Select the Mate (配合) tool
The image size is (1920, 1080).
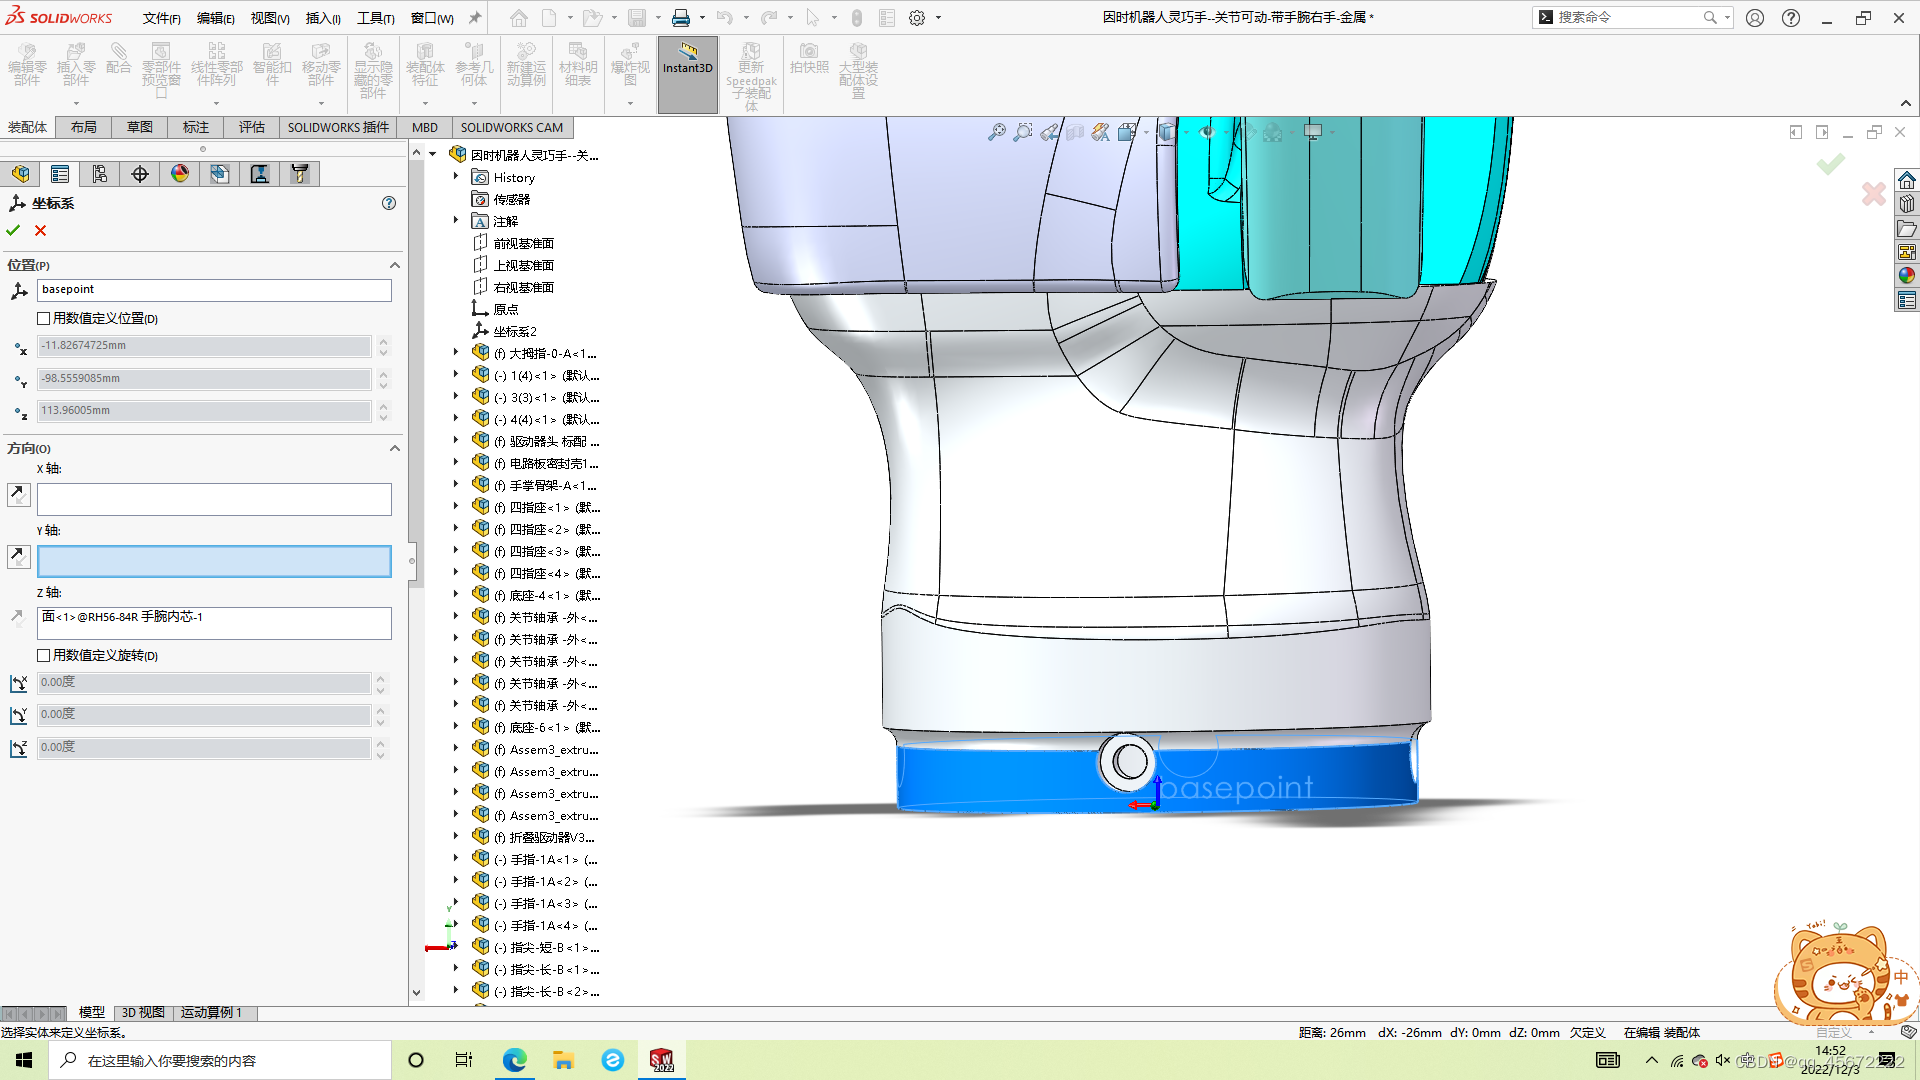(120, 60)
